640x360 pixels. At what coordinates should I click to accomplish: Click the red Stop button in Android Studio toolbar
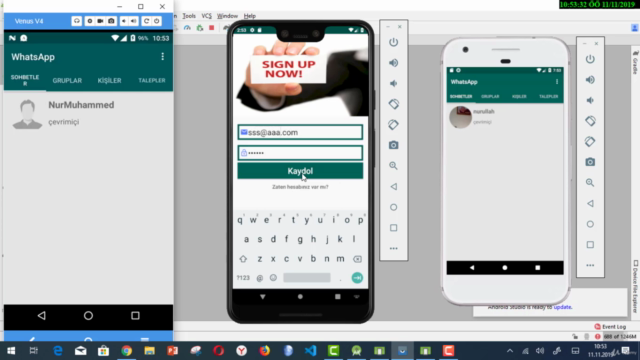(211, 28)
